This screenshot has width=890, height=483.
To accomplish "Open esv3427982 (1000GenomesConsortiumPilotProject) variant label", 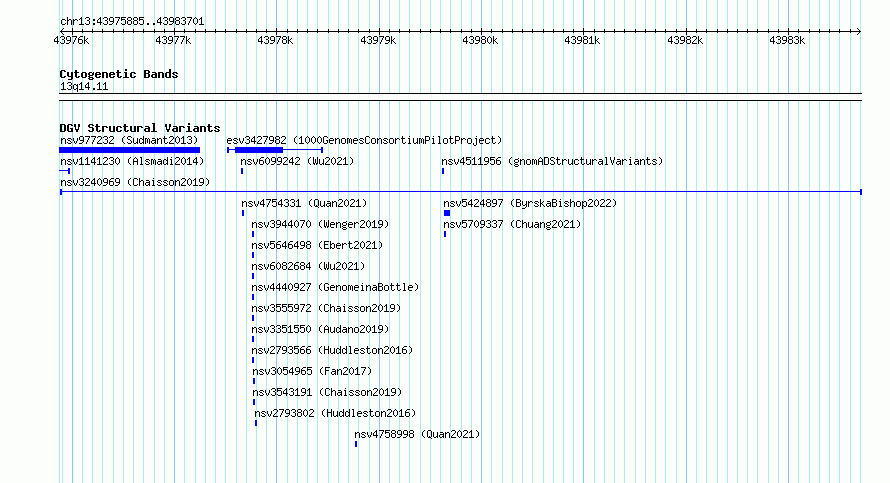I will (364, 140).
